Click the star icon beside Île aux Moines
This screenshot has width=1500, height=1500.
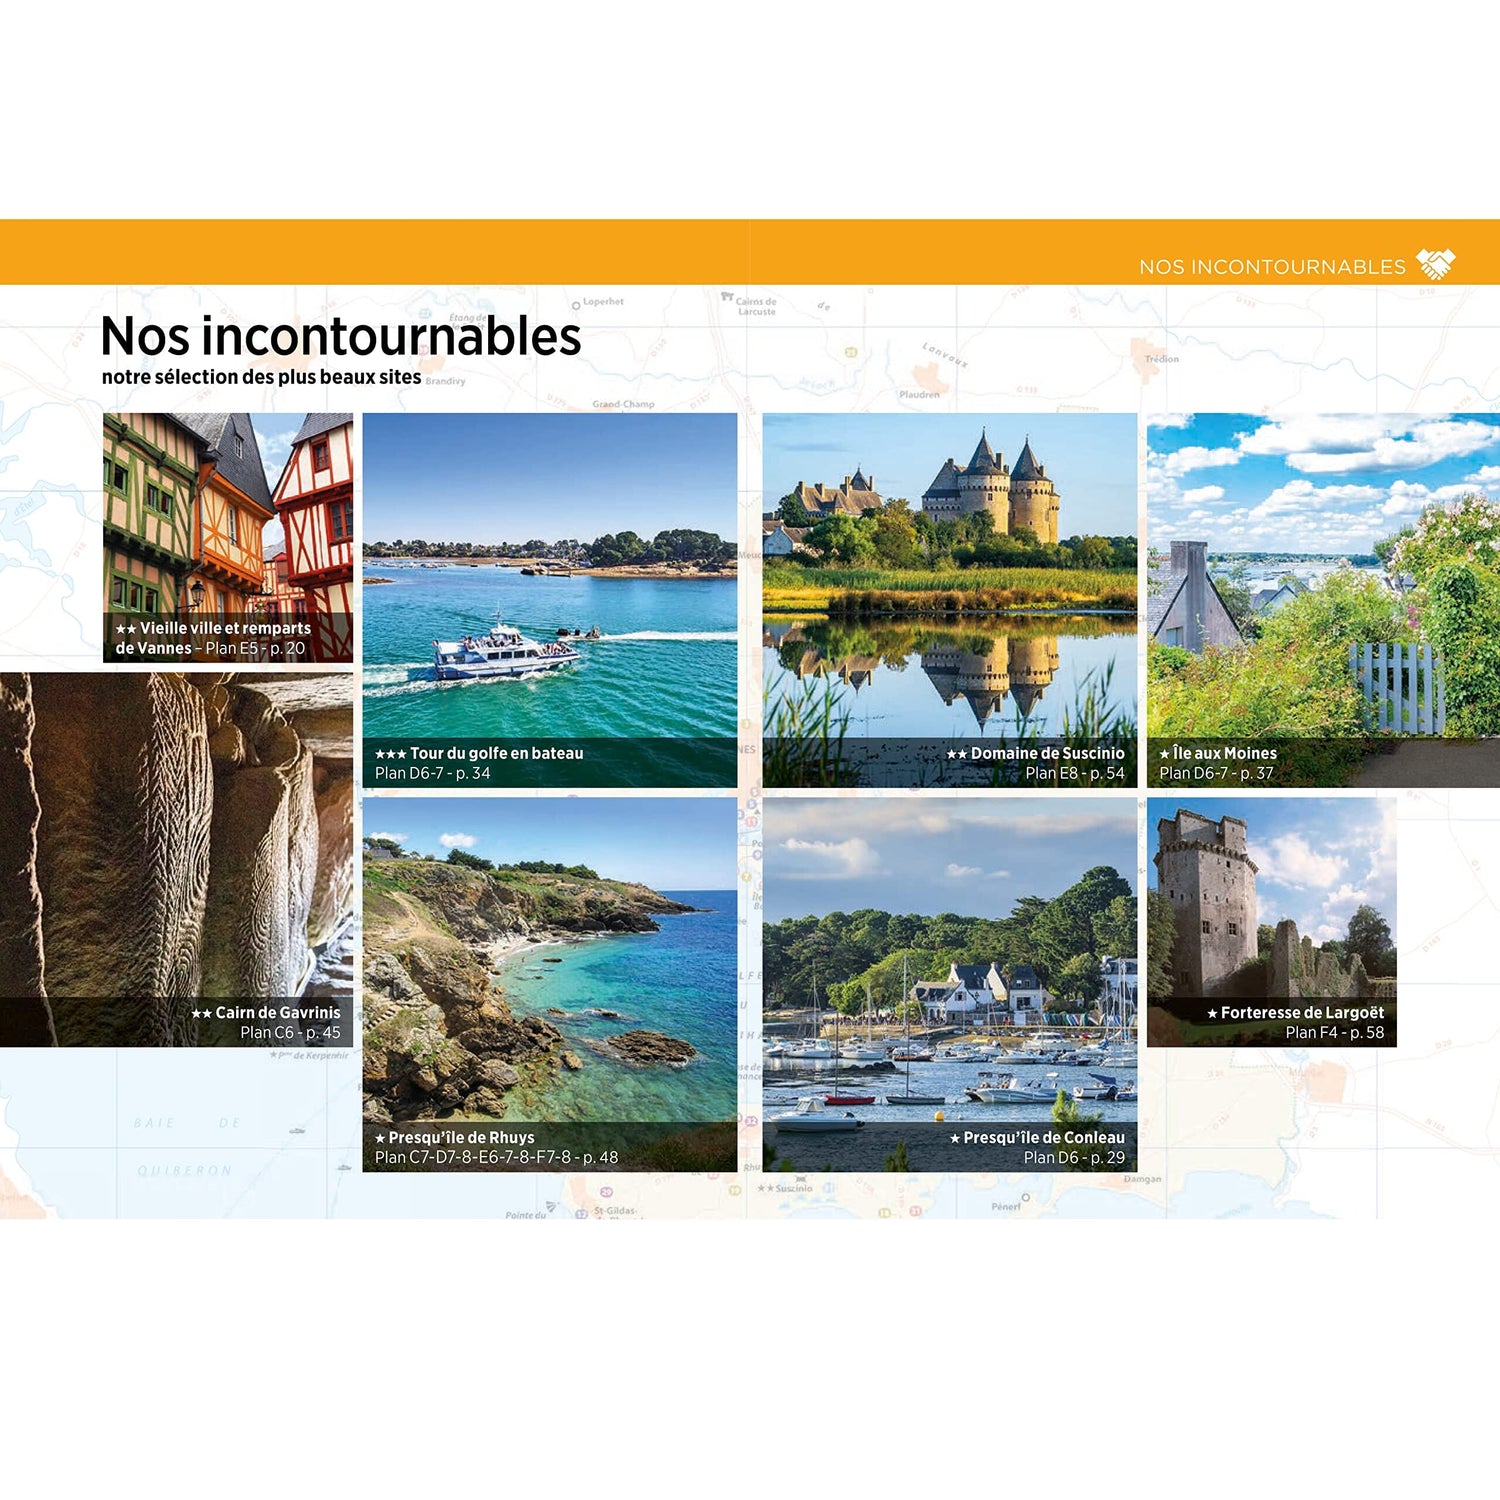click(x=1164, y=753)
